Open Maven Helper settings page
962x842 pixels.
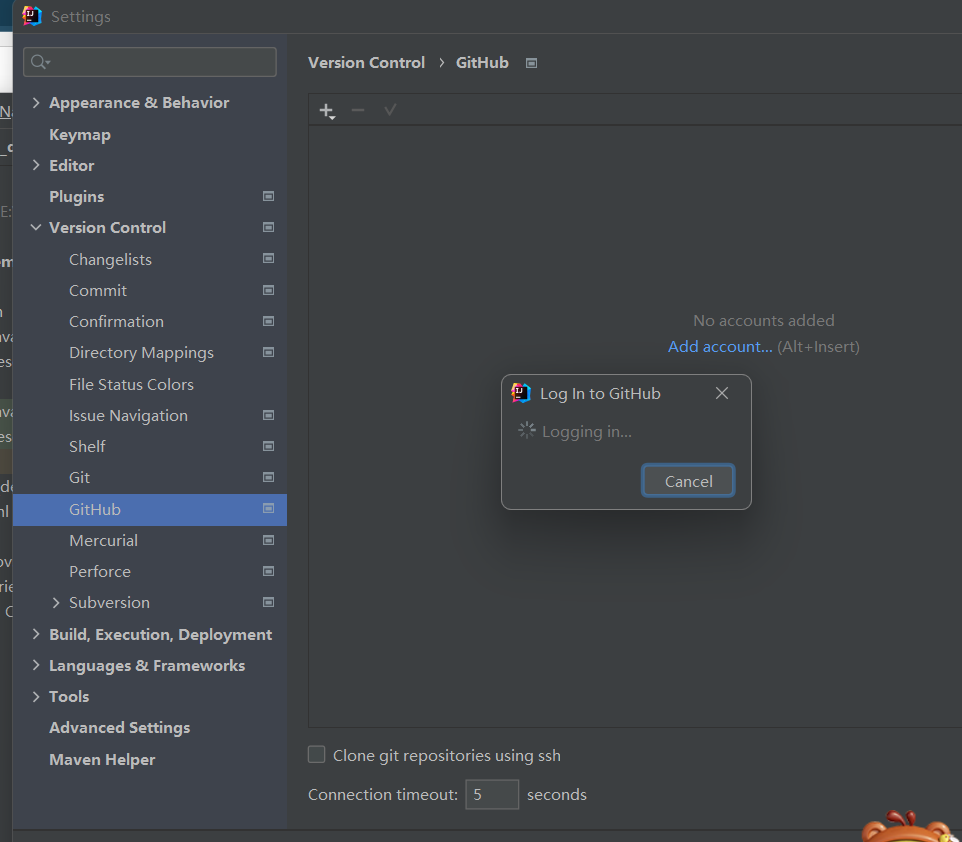pyautogui.click(x=102, y=760)
